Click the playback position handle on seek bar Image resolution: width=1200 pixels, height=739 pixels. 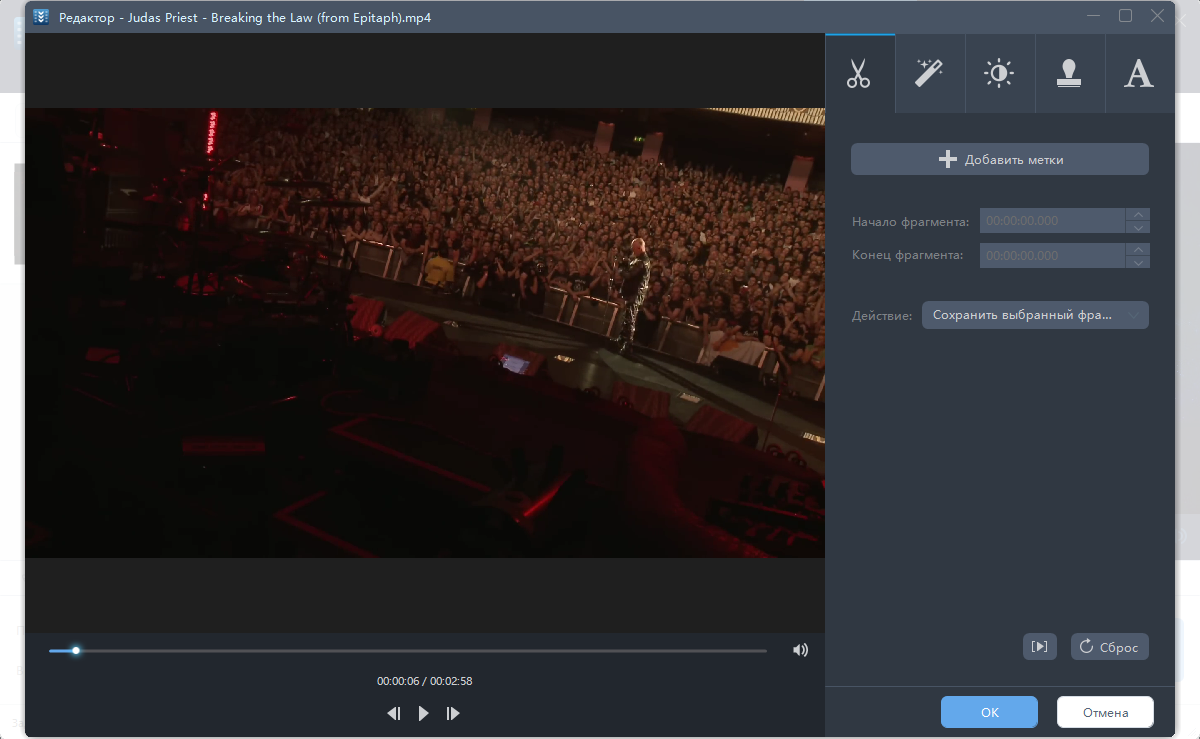[x=76, y=650]
